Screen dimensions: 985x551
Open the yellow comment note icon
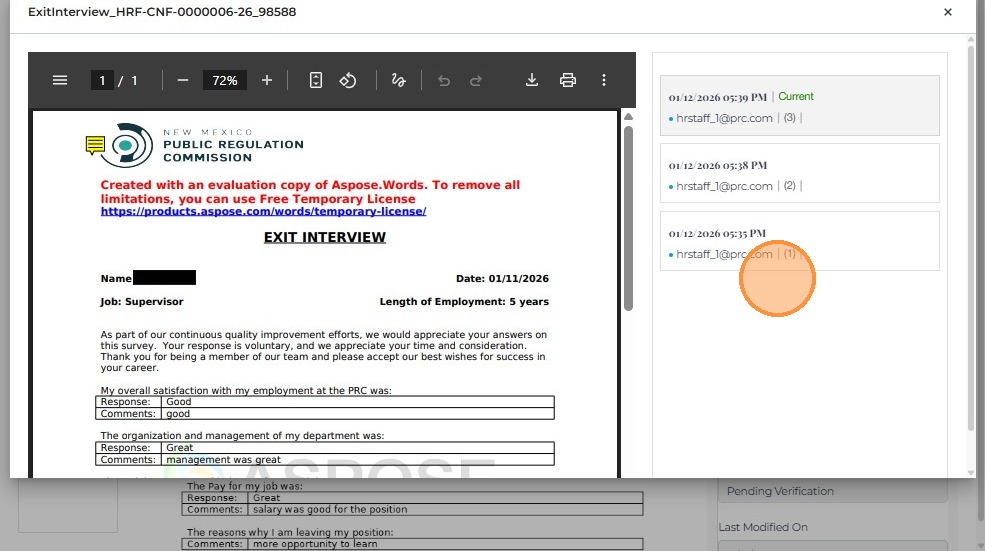95,146
